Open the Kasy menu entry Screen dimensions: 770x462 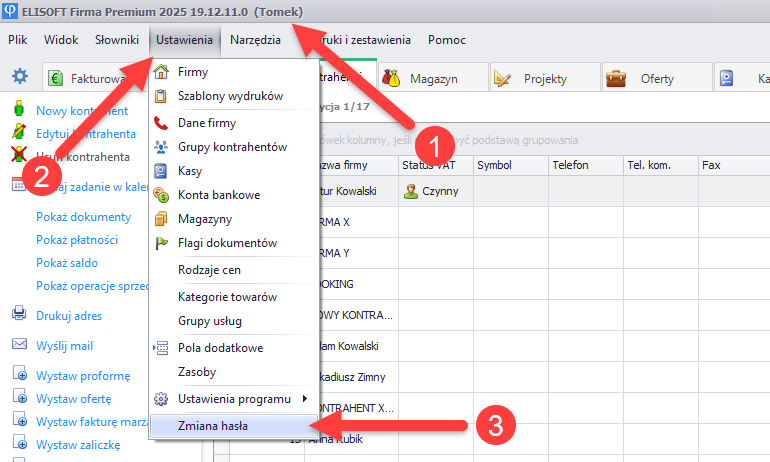pyautogui.click(x=190, y=171)
